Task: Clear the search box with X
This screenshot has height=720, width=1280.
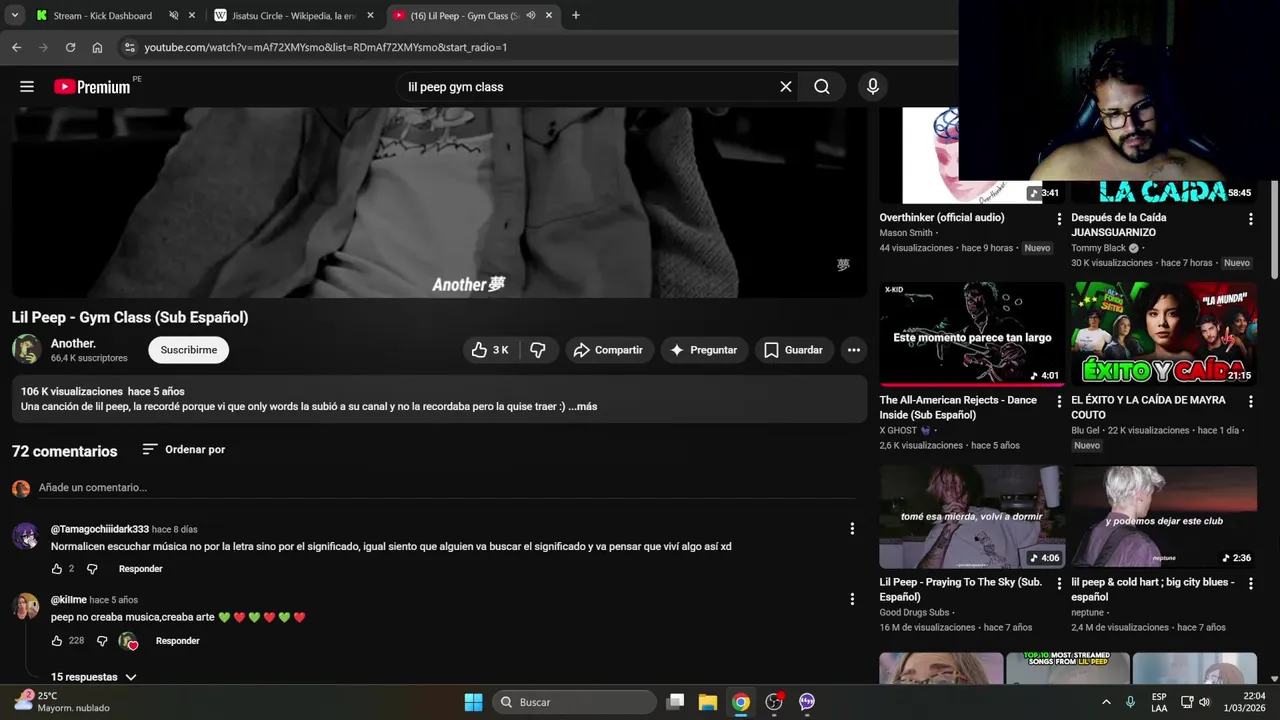Action: pos(786,87)
